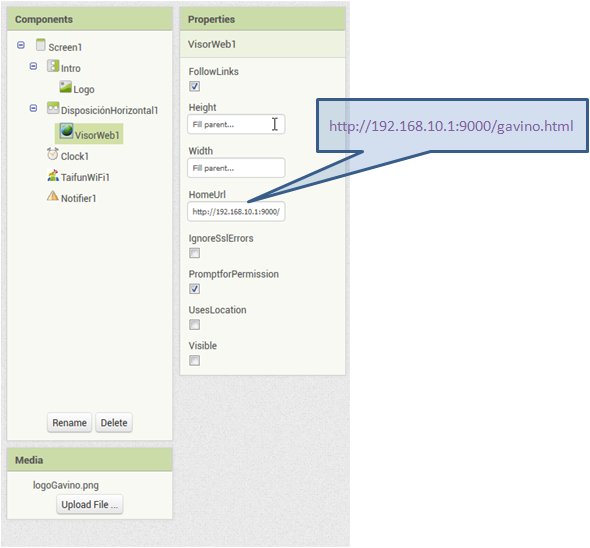590x548 pixels.
Task: Collapse the DisposiciónHorizontal1 tree node
Action: [x=33, y=108]
